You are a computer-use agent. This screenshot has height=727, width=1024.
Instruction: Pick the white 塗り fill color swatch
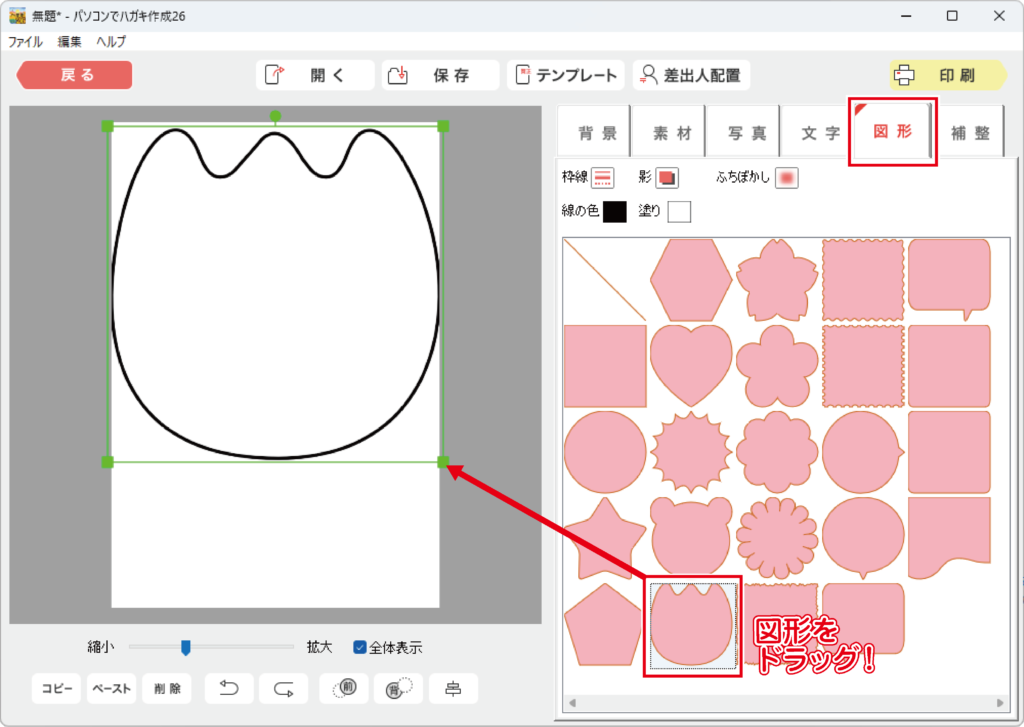pos(679,211)
